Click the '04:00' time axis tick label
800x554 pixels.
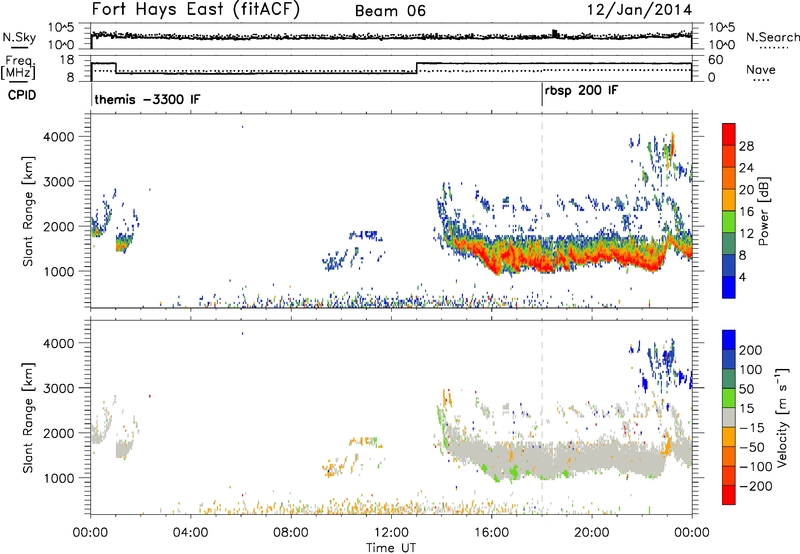click(x=190, y=533)
